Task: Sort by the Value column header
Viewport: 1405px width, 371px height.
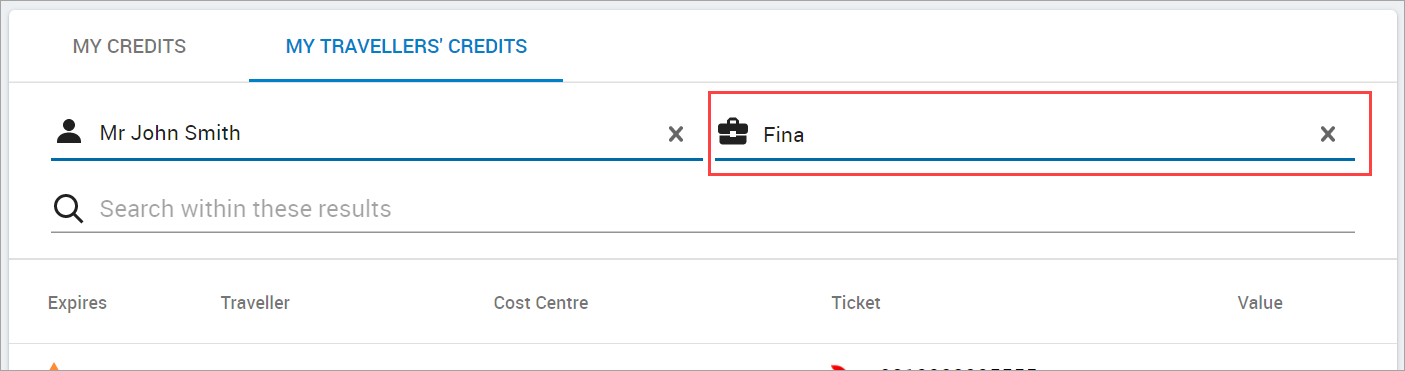Action: pos(1260,302)
